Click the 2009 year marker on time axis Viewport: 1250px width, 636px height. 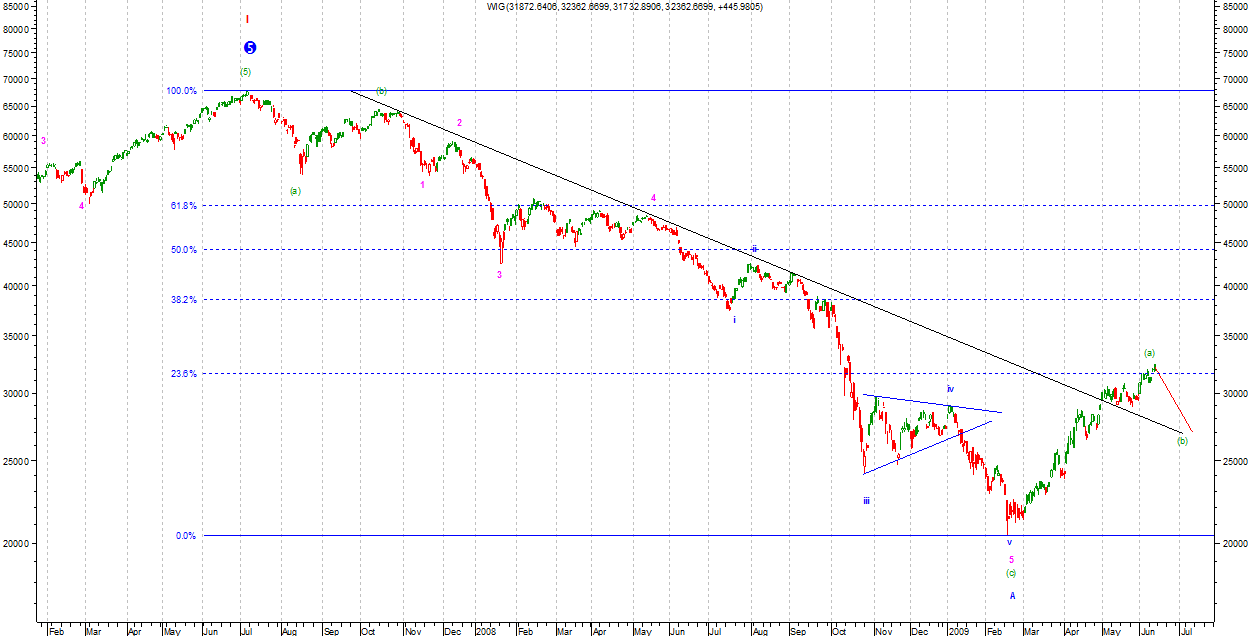click(x=959, y=631)
